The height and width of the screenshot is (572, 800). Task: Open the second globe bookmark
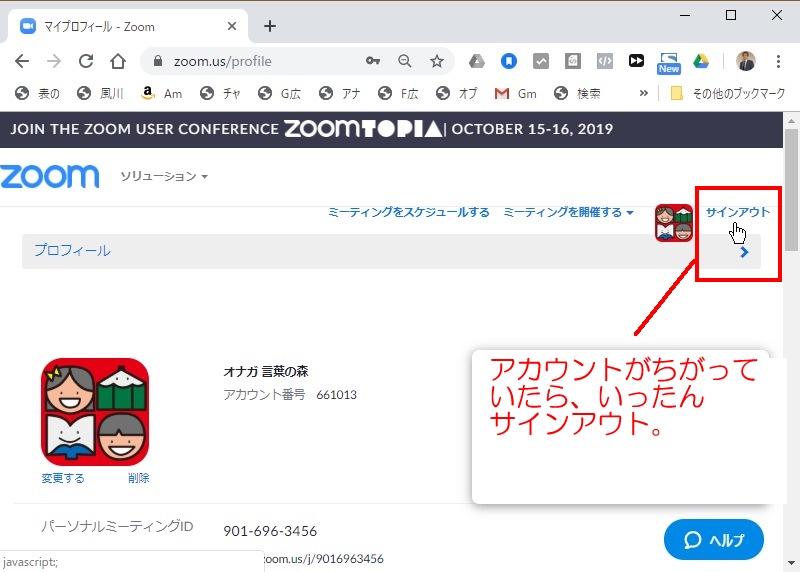click(x=100, y=93)
